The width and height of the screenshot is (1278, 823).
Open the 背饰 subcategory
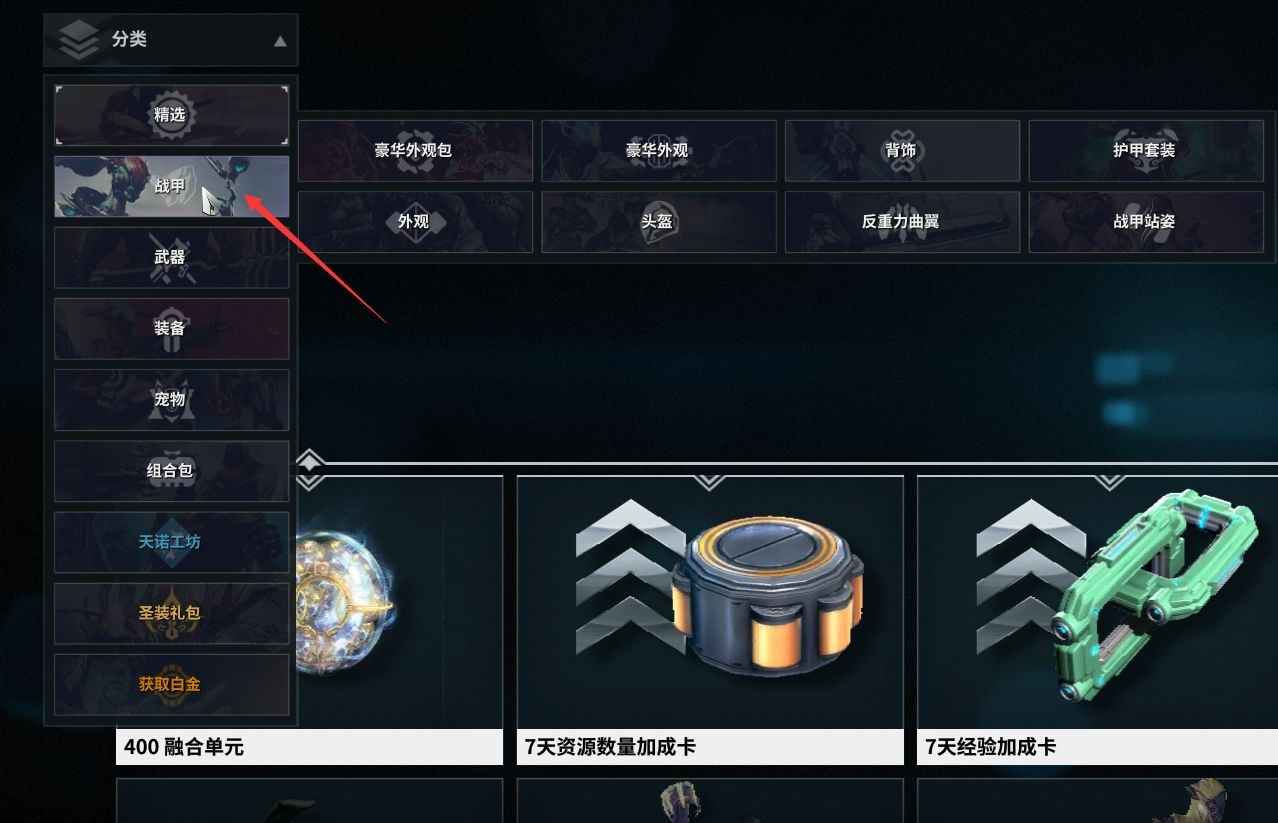coord(902,151)
